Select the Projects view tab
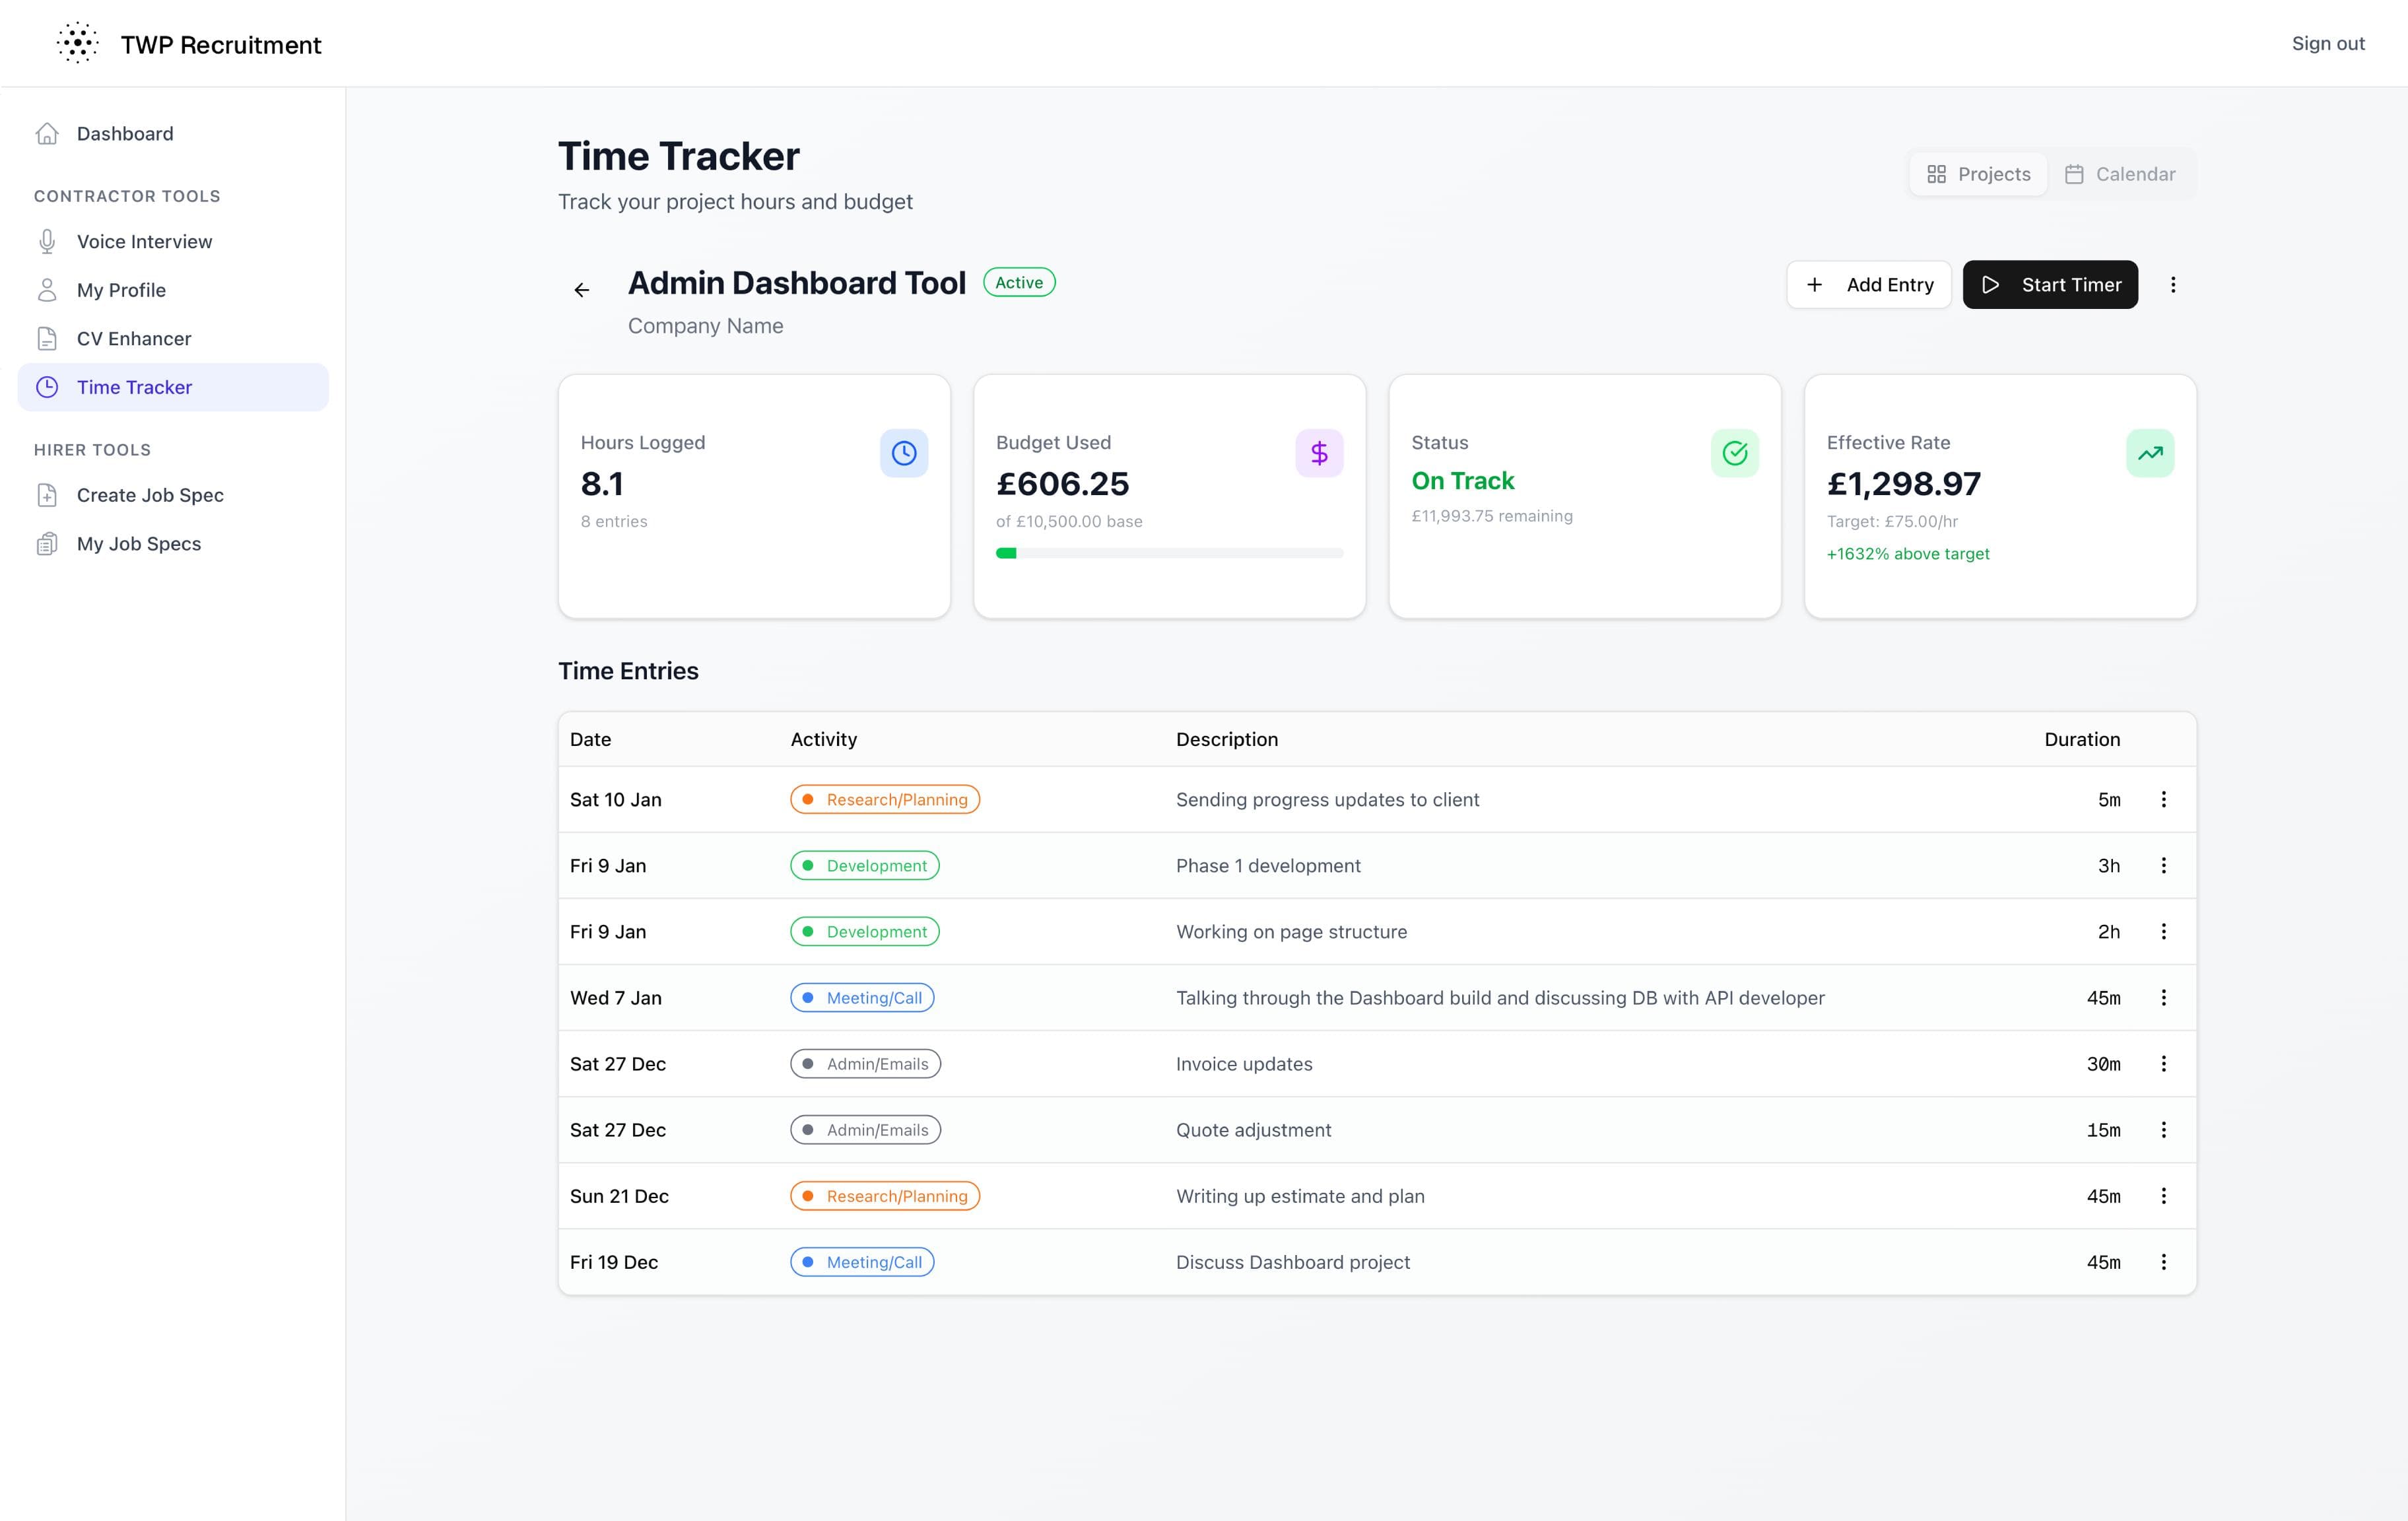Screen dimensions: 2408x1521 (x=1978, y=174)
